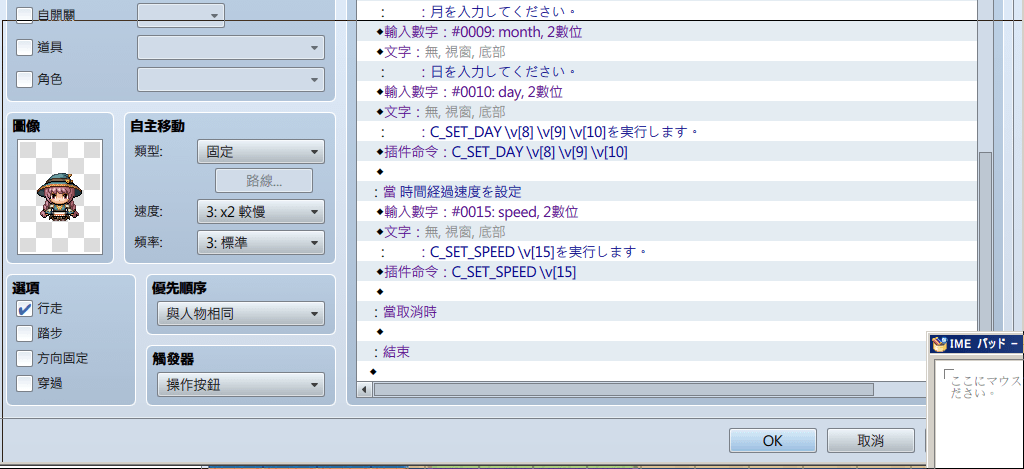
Task: Enable the 自開關 condition checkbox
Action: (24, 14)
